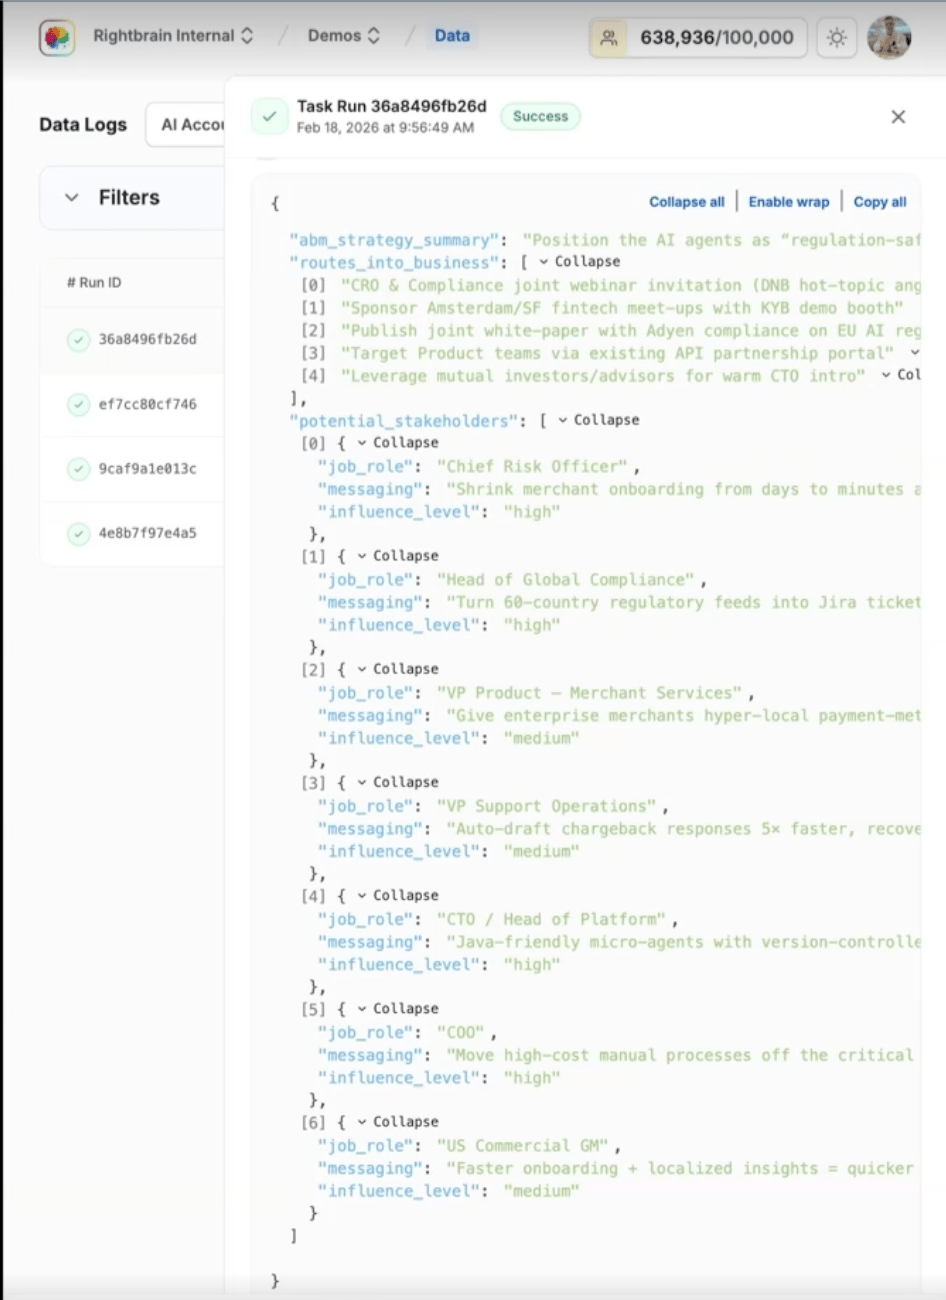Click the status check icon for run ef7cc80cf746
The image size is (946, 1300).
click(78, 405)
